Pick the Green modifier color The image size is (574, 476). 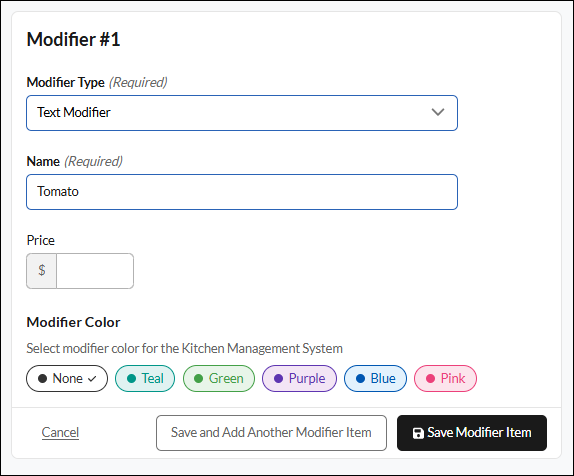coord(219,378)
